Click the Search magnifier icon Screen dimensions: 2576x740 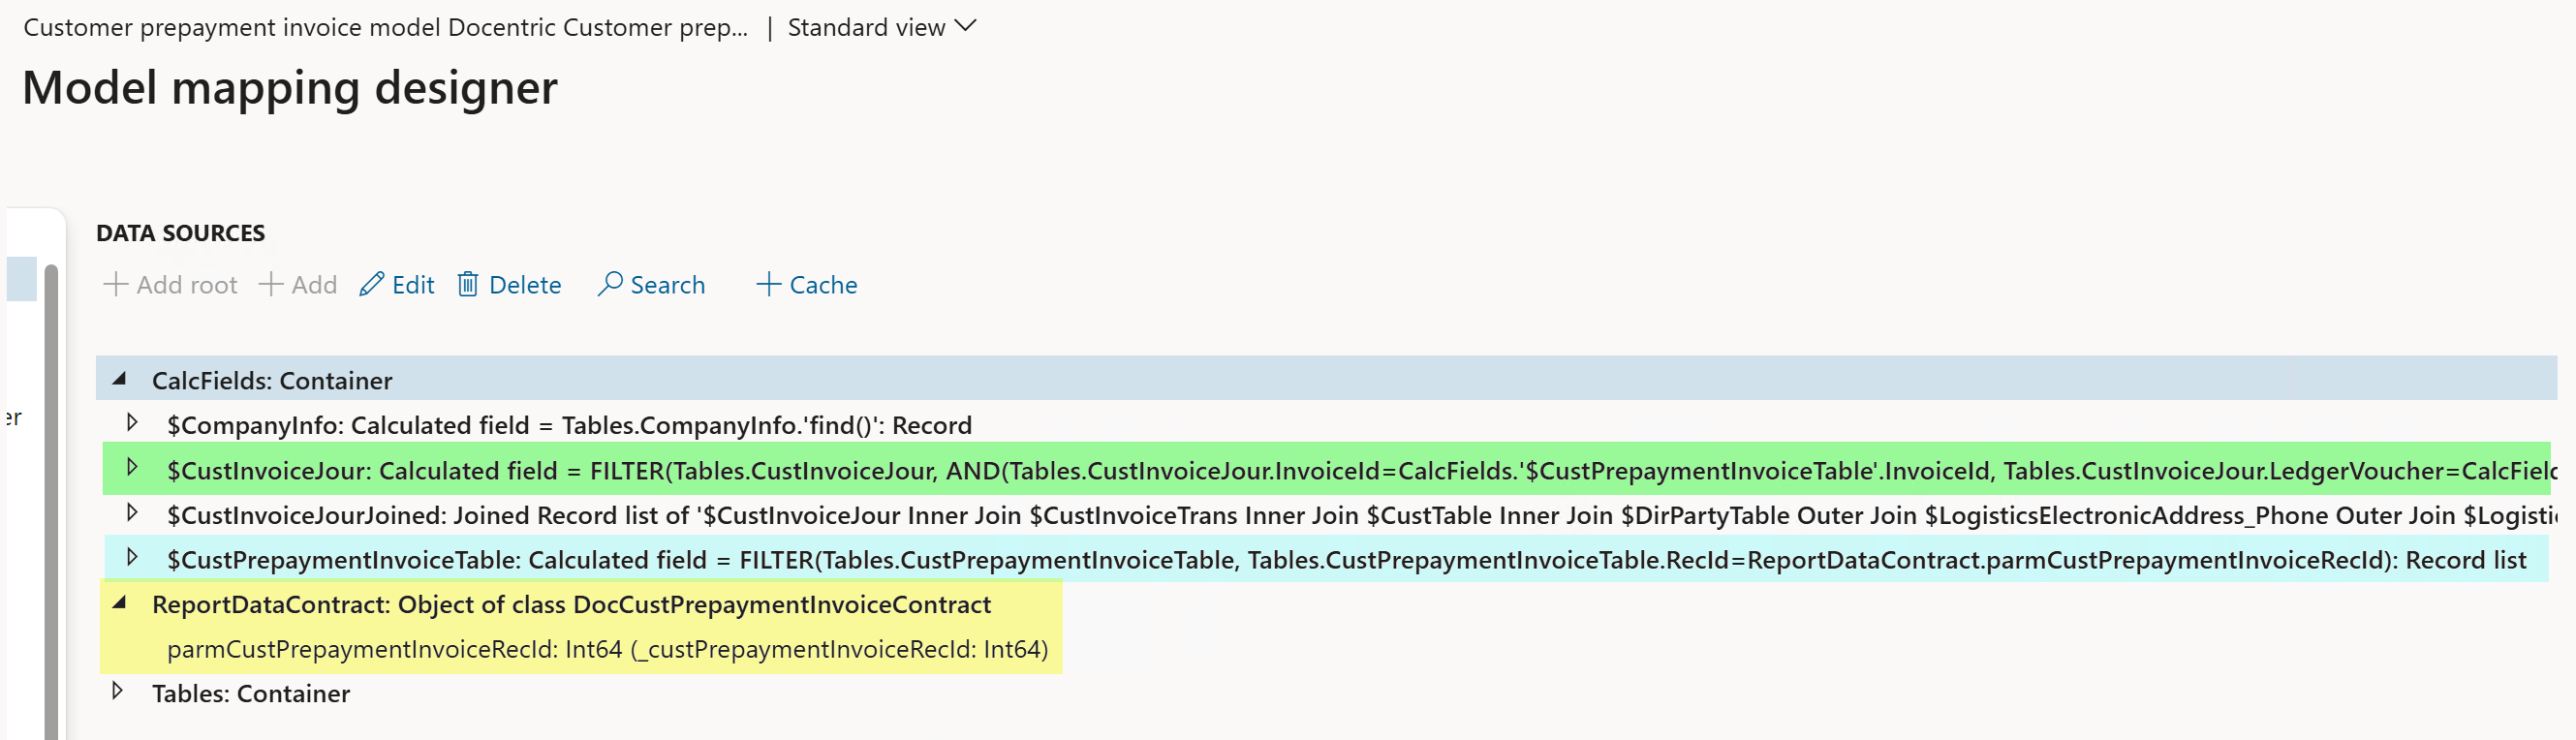609,285
